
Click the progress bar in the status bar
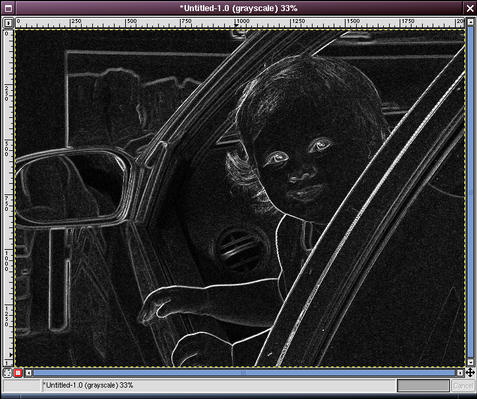coord(423,386)
